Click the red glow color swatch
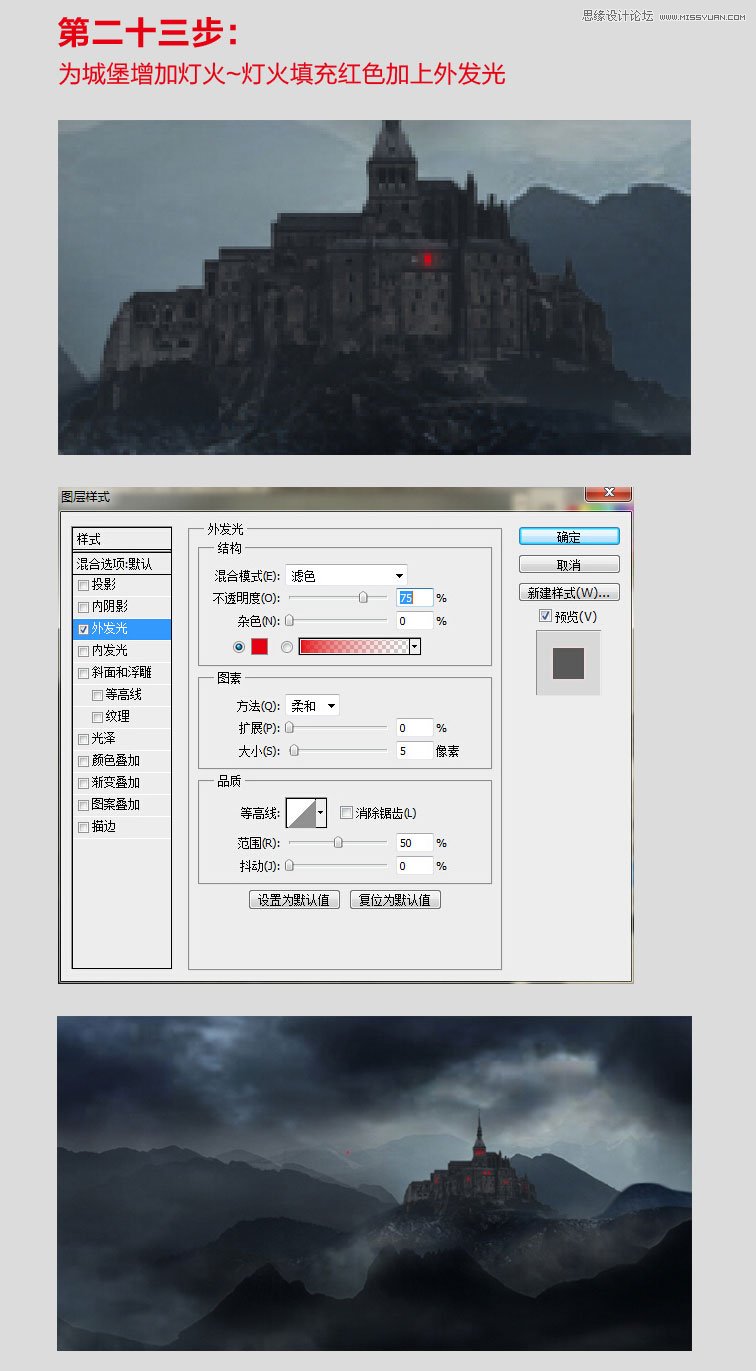Viewport: 756px width, 1371px height. click(259, 647)
